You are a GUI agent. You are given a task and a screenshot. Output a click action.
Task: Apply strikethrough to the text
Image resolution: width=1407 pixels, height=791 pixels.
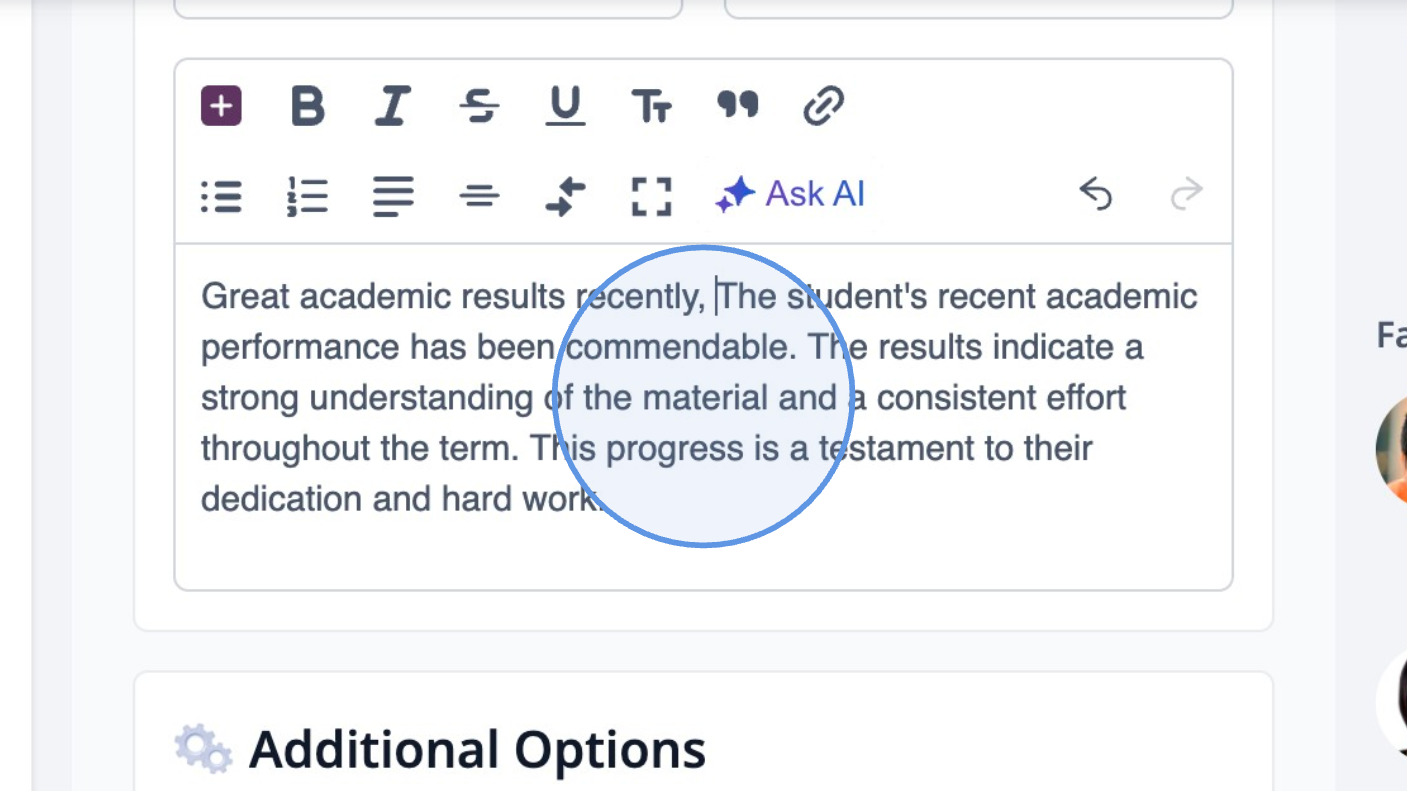point(478,106)
